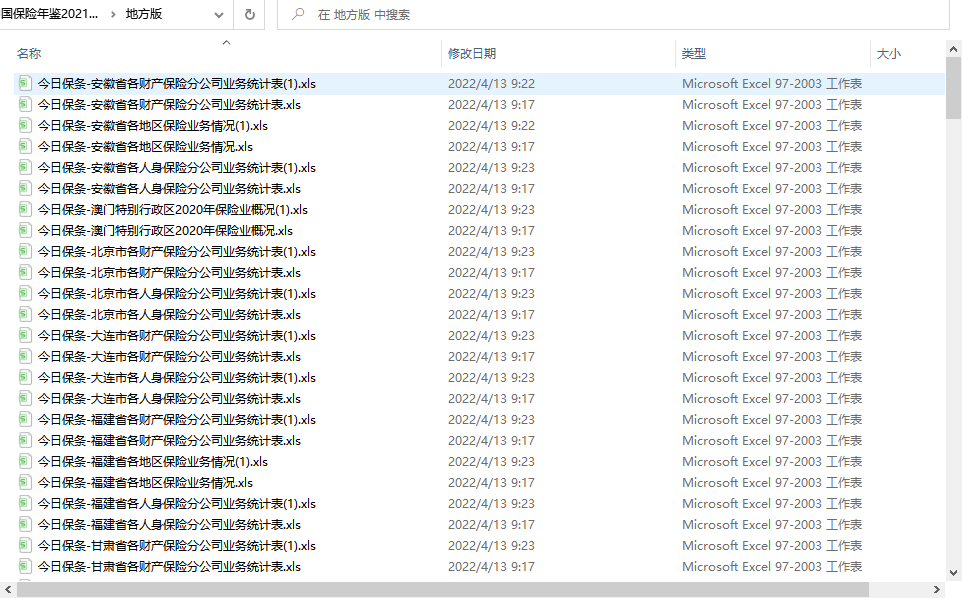Click the file icon of 北京市各人身保险分公司业务统计表.xls
The image size is (962, 598).
[25, 315]
